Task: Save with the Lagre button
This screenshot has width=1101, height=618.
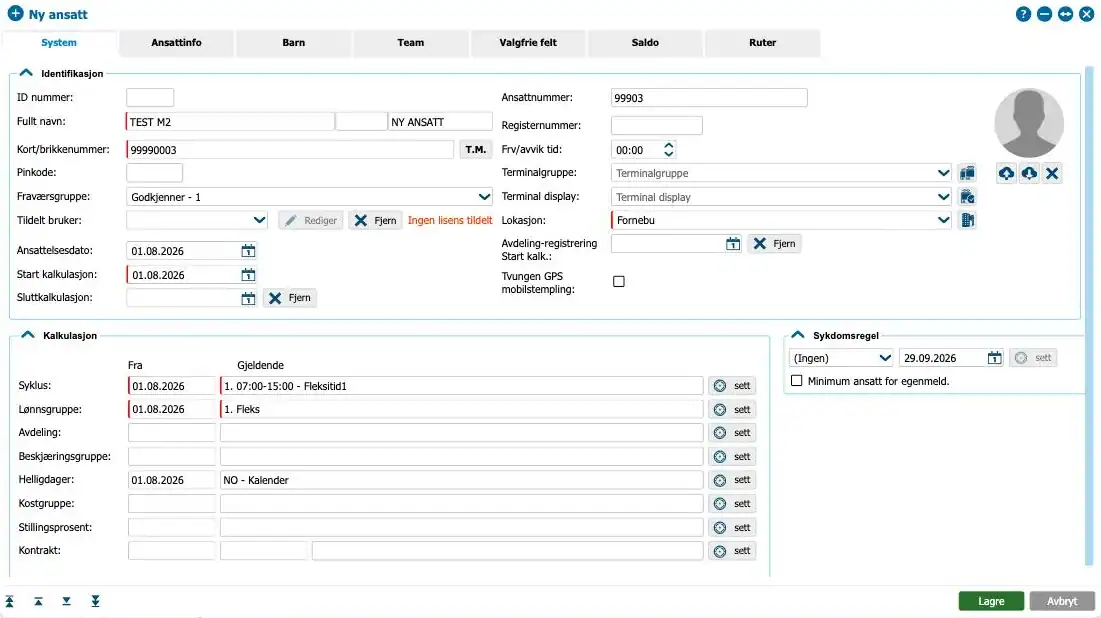Action: (x=991, y=601)
